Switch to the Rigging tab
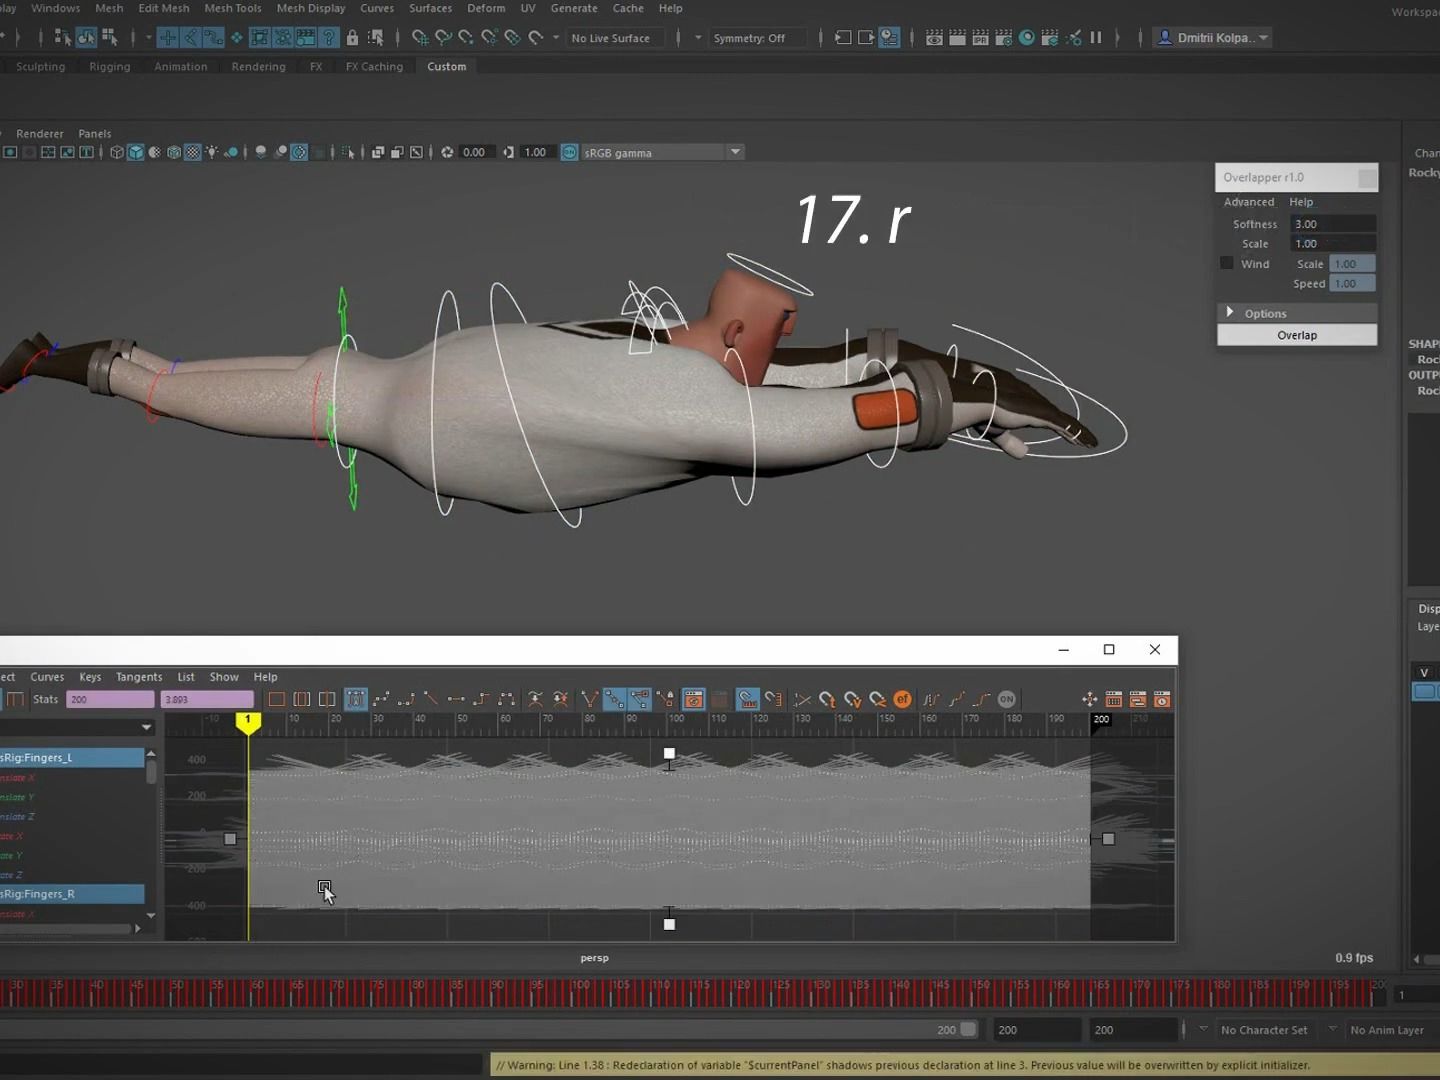1440x1080 pixels. point(110,66)
